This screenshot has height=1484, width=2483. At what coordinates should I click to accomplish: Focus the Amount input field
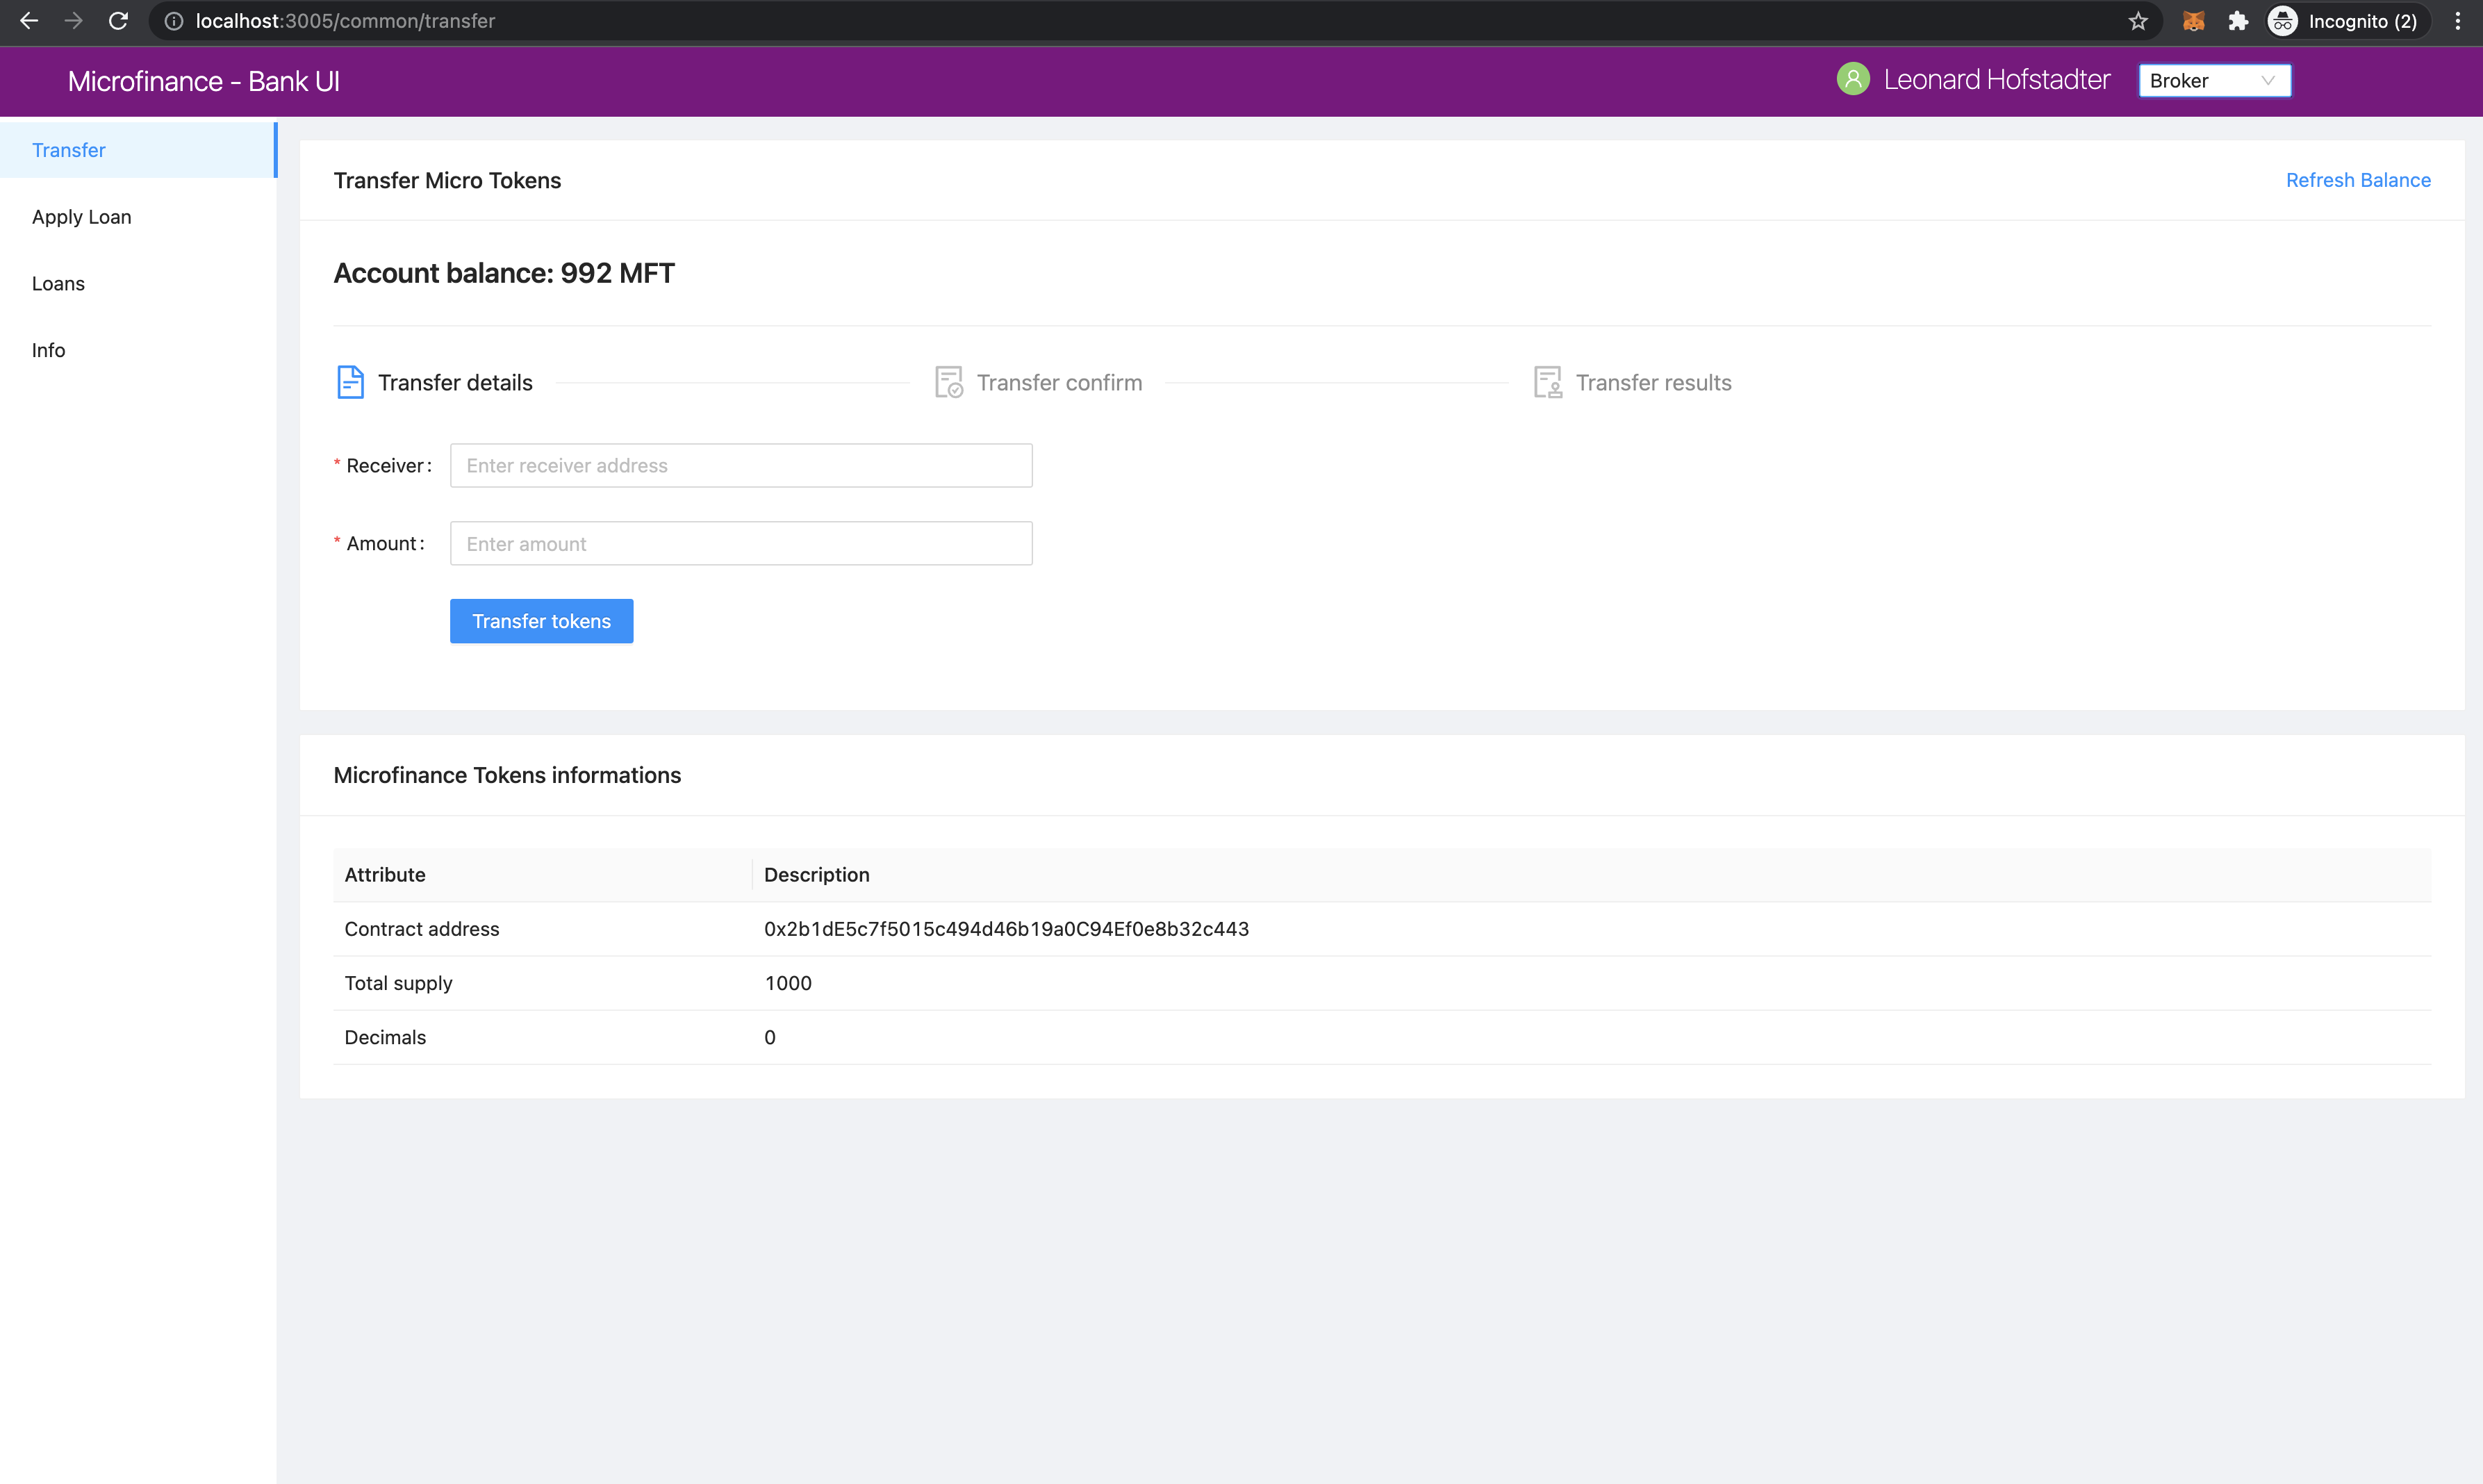pyautogui.click(x=741, y=543)
